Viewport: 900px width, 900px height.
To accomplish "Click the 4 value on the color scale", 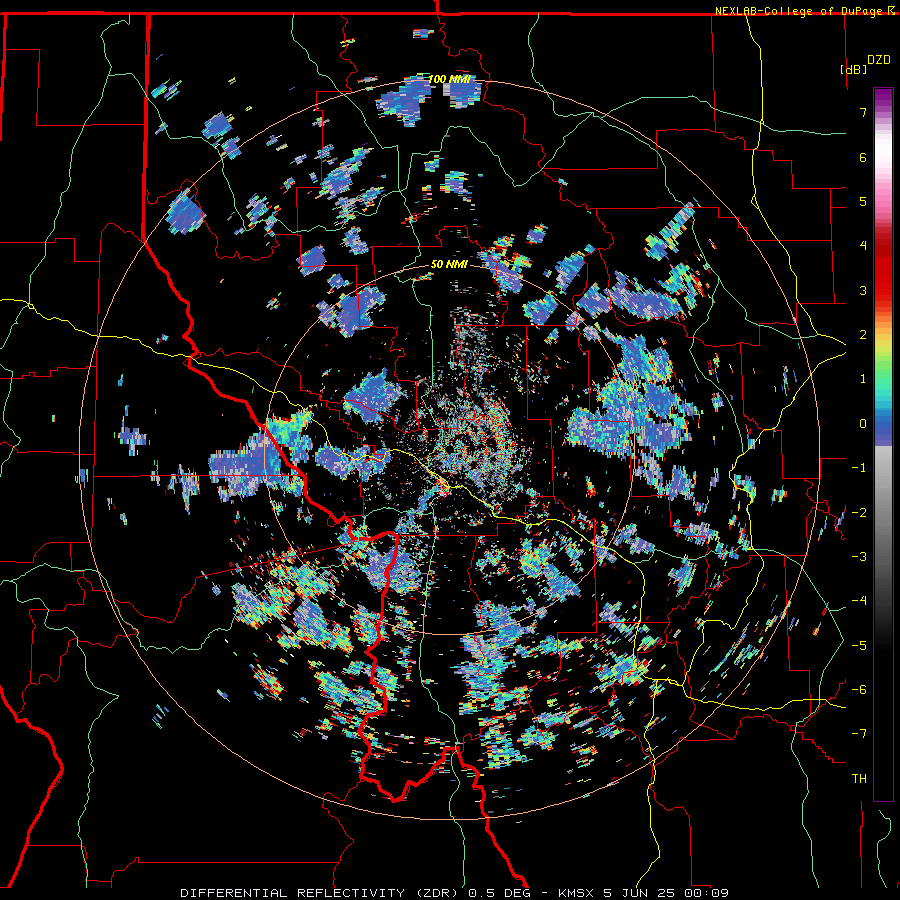I will [x=863, y=246].
